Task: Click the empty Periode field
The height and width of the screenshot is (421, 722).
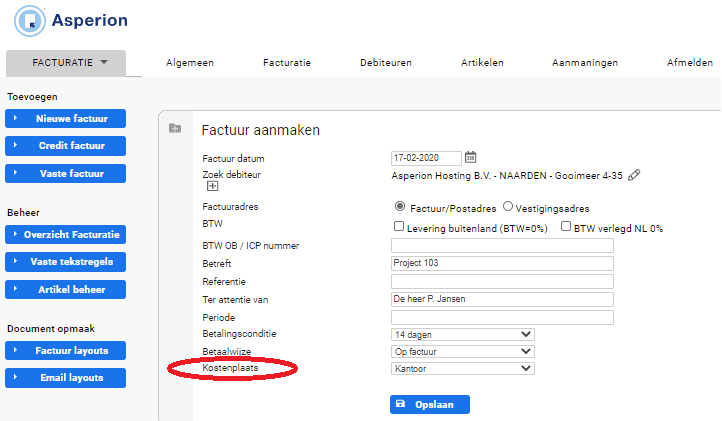Action: pyautogui.click(x=502, y=317)
